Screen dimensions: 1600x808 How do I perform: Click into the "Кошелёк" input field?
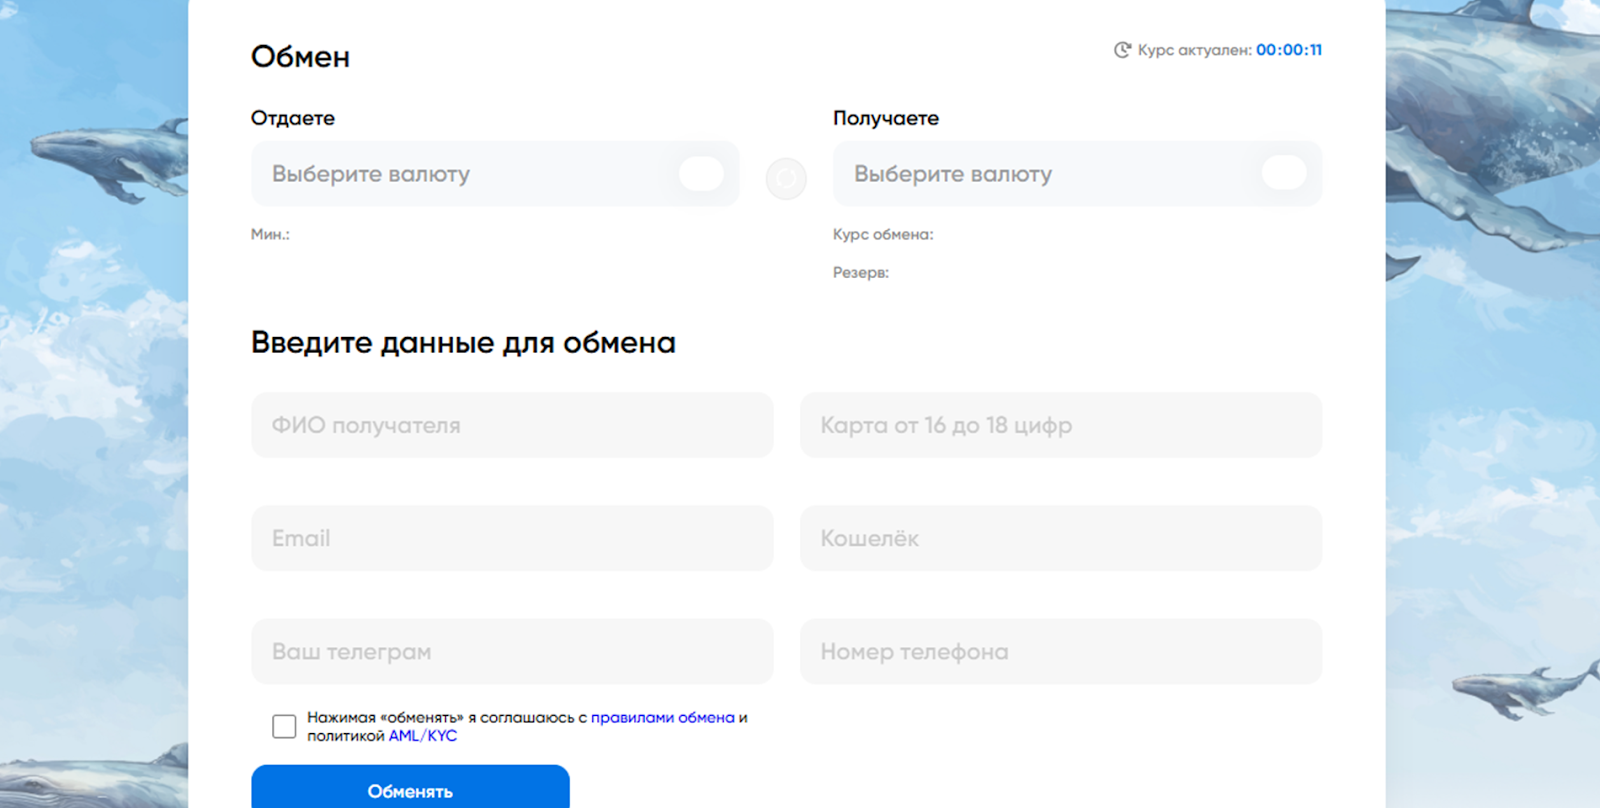1061,538
